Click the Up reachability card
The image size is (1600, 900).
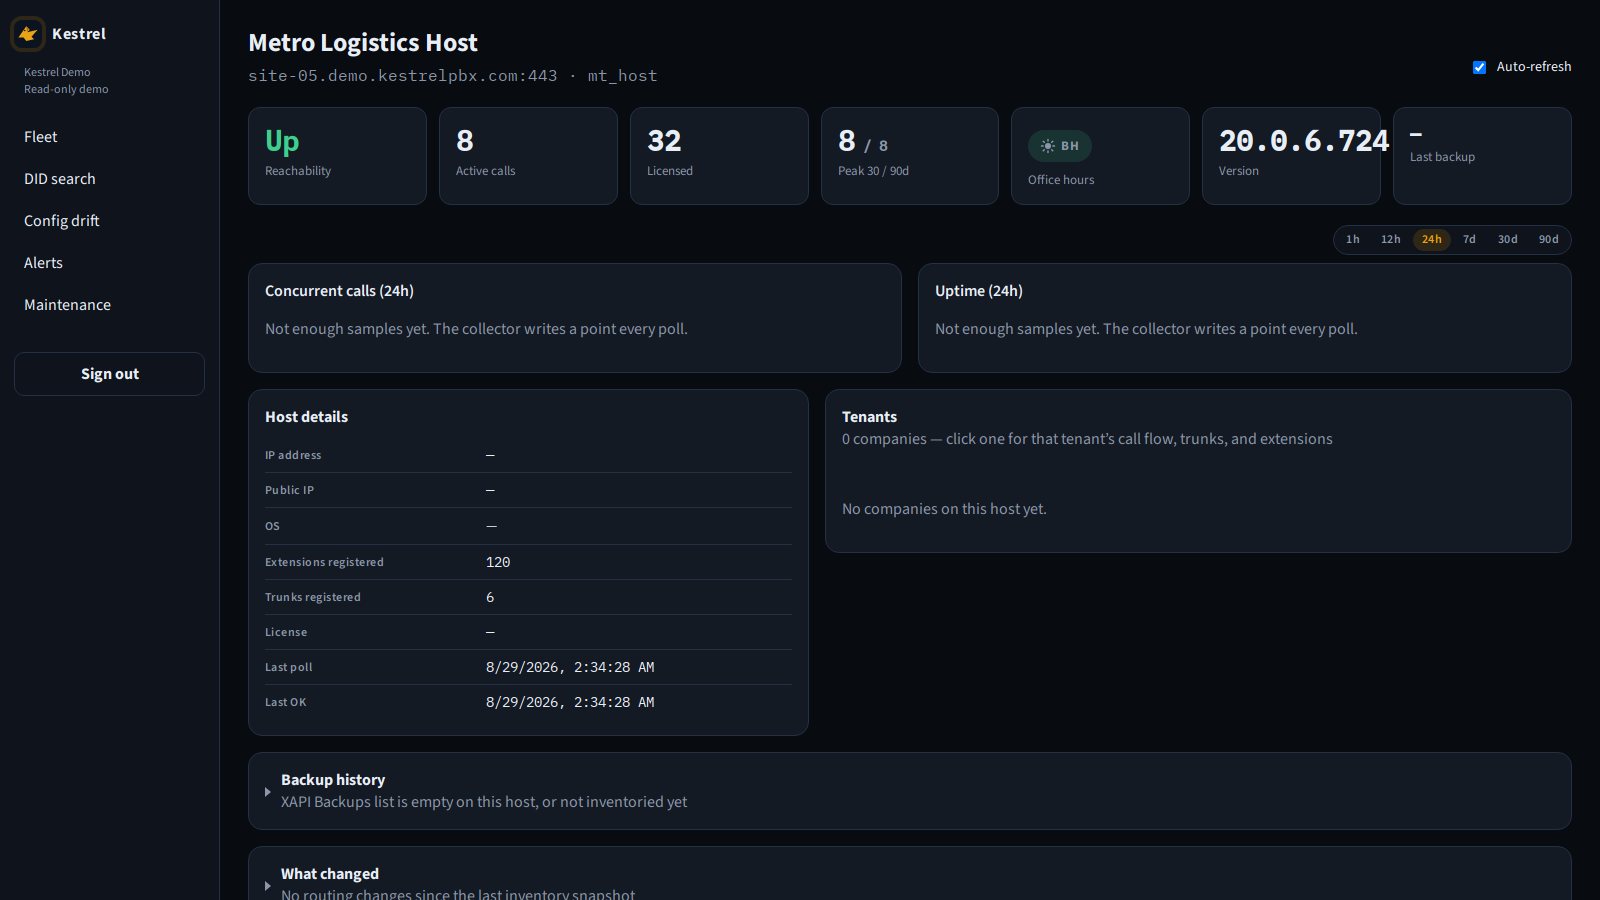(337, 156)
